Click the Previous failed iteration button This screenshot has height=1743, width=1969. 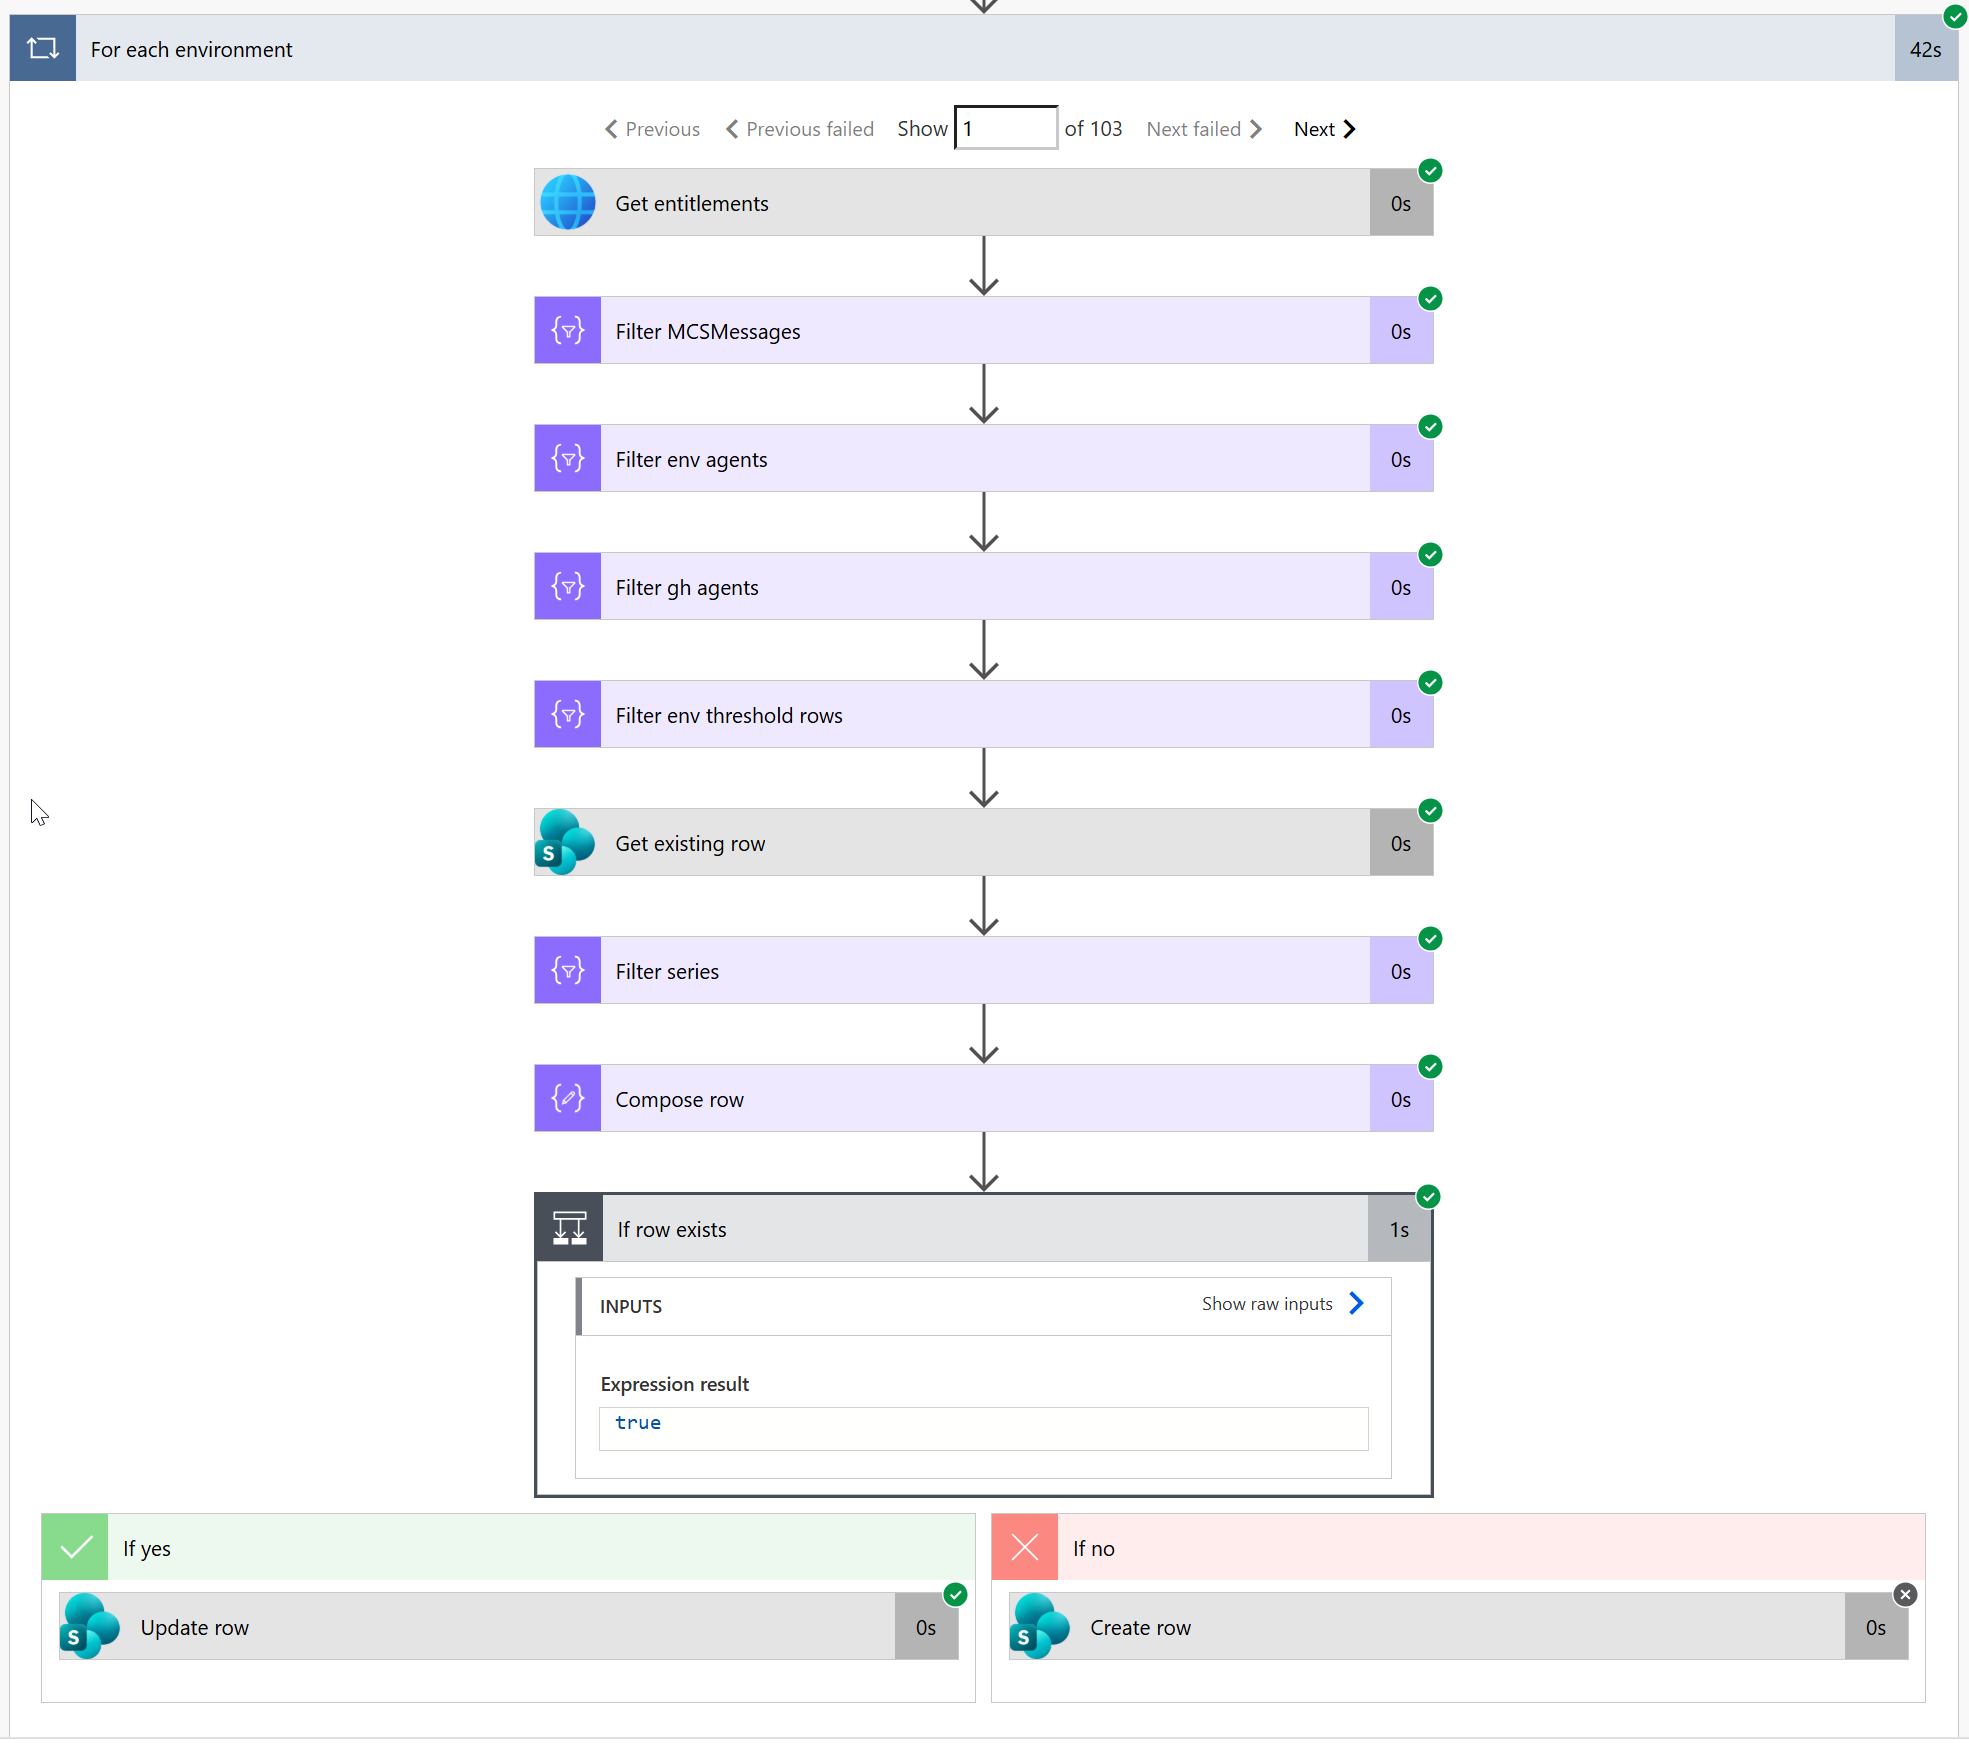tap(800, 129)
